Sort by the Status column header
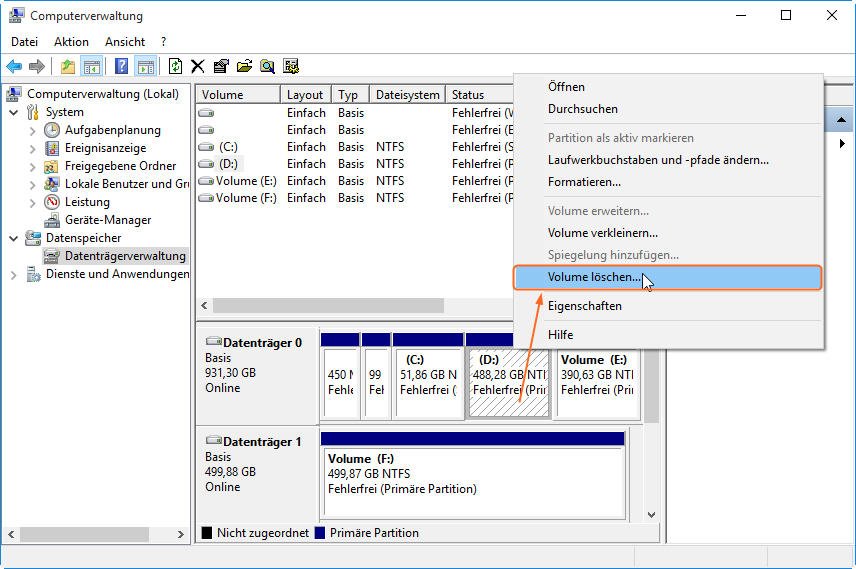856x569 pixels. [479, 94]
